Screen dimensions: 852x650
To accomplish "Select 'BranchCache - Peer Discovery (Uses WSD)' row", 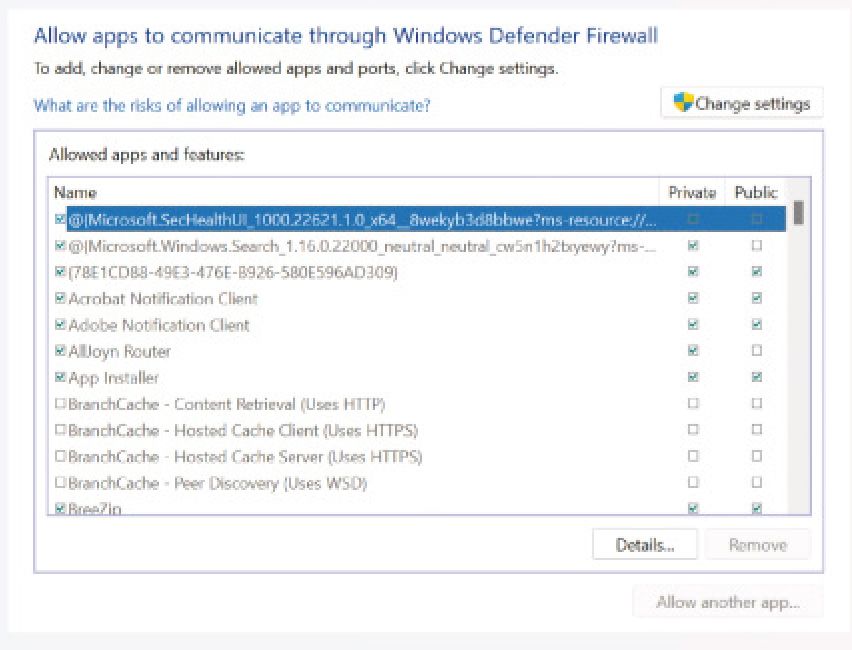I will 217,483.
